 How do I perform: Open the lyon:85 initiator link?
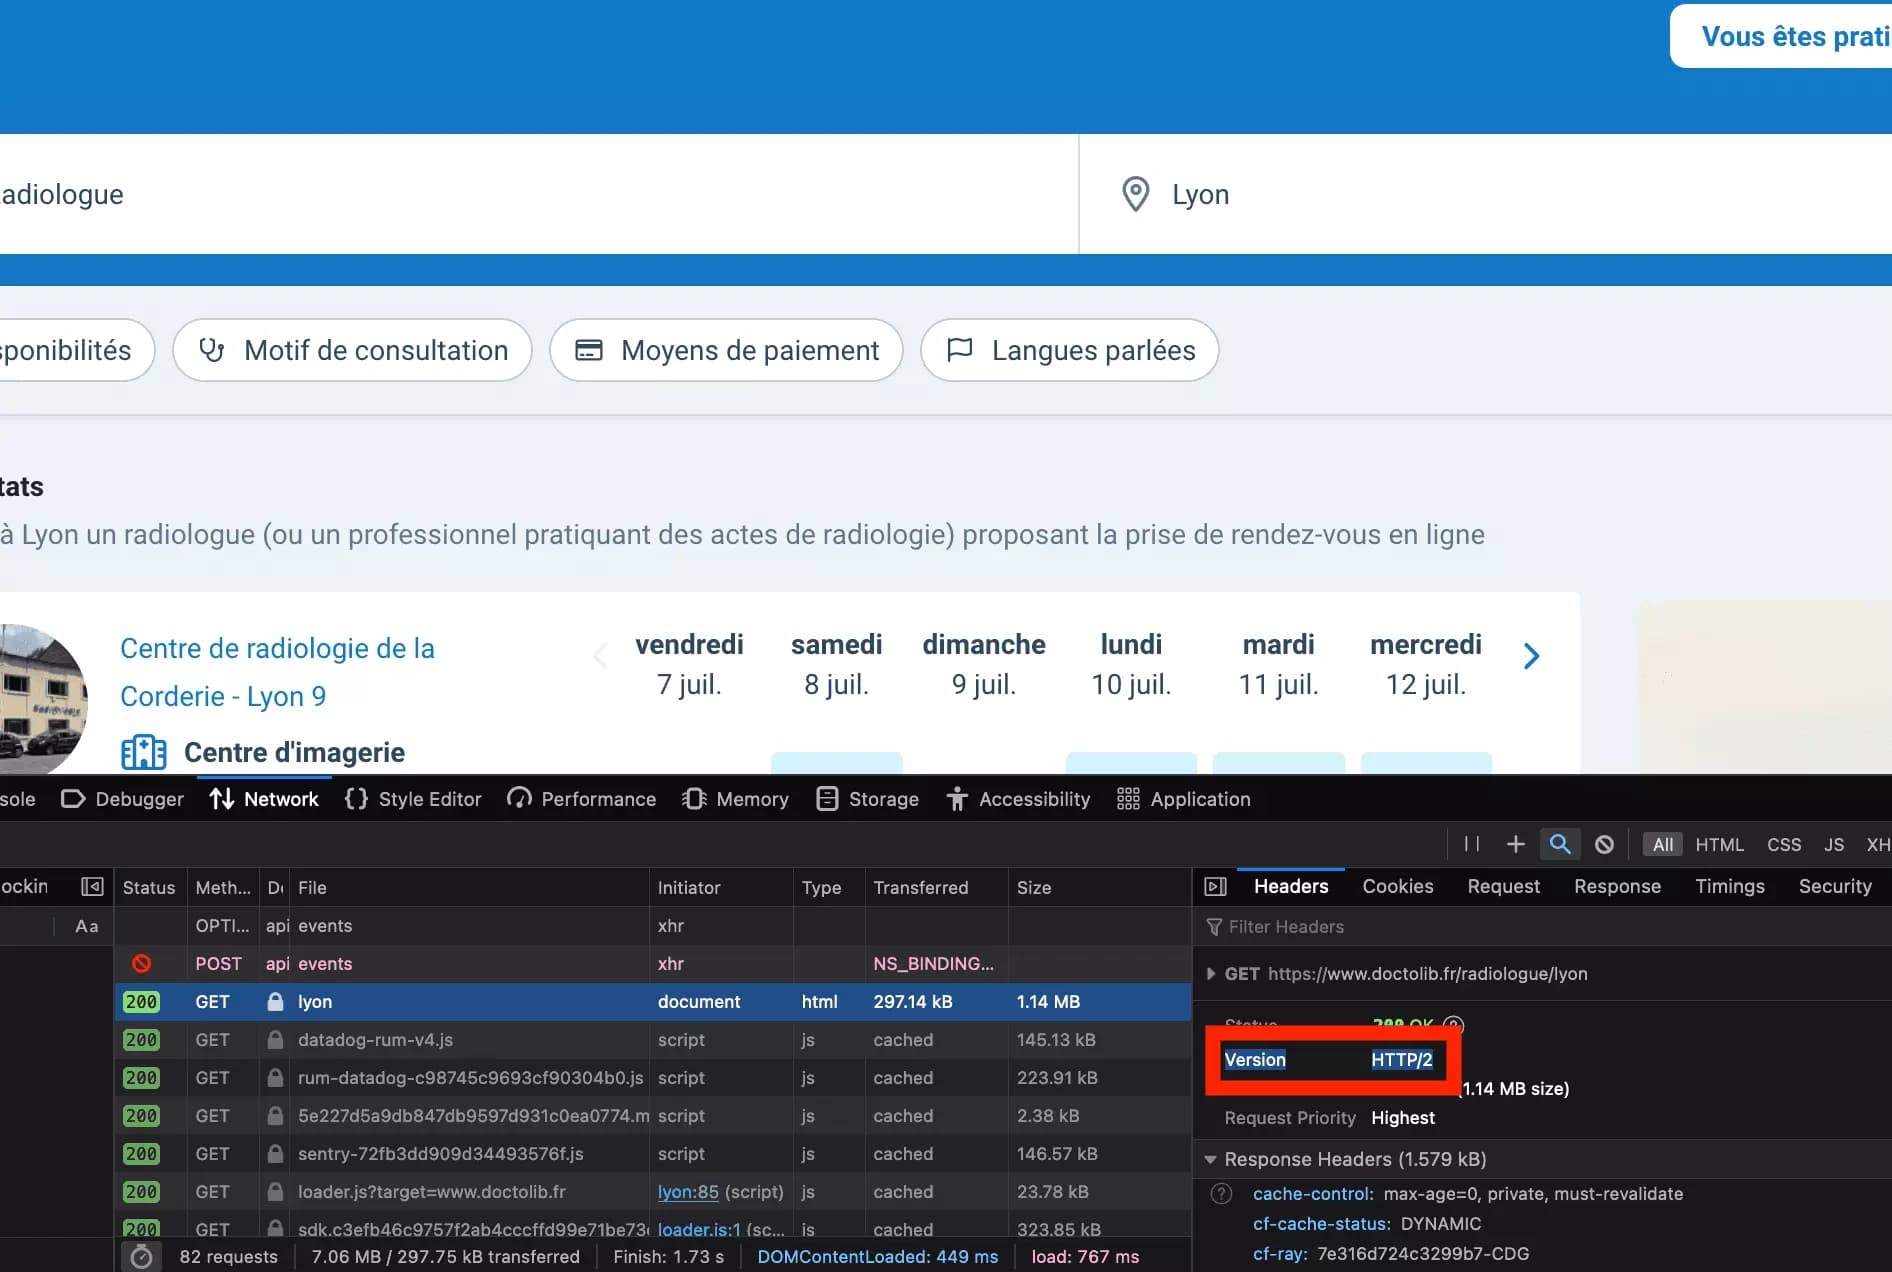(687, 1192)
